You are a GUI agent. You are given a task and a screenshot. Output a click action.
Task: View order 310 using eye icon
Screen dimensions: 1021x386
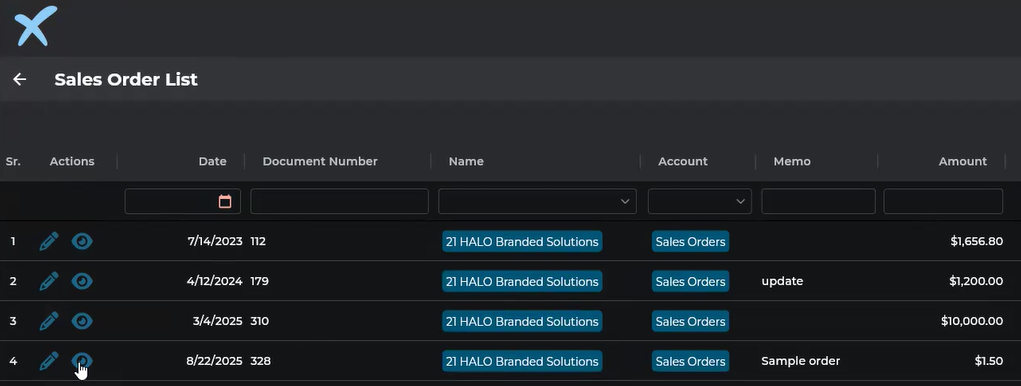pos(82,321)
